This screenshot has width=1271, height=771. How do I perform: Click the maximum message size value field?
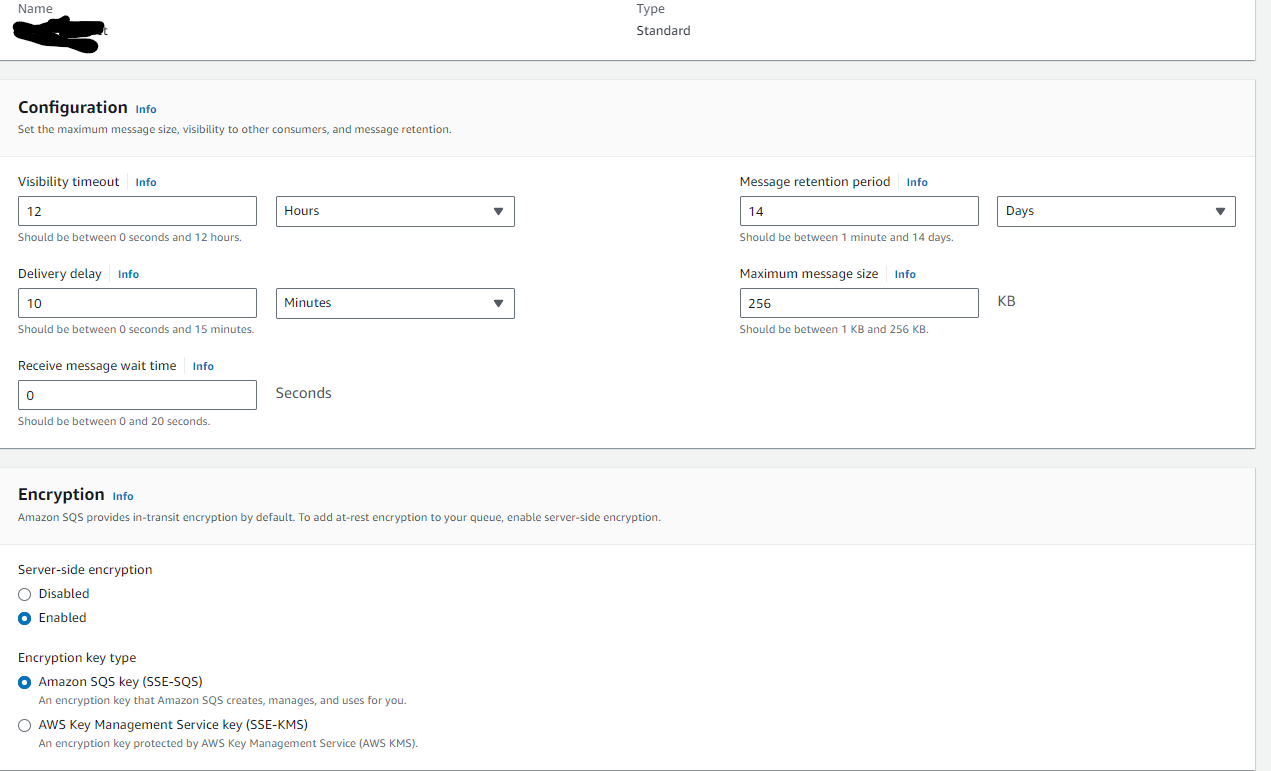(858, 303)
